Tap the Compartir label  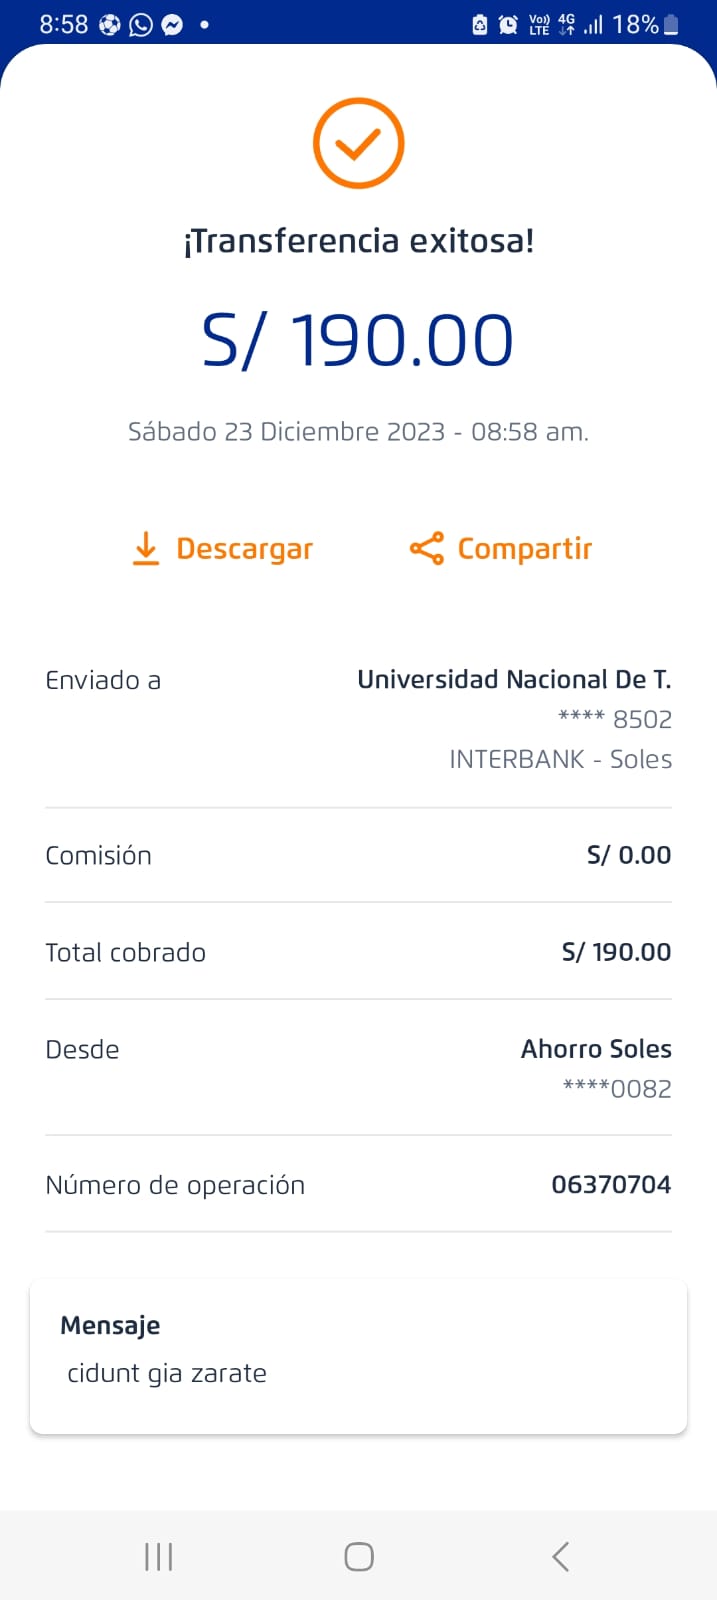pos(524,549)
